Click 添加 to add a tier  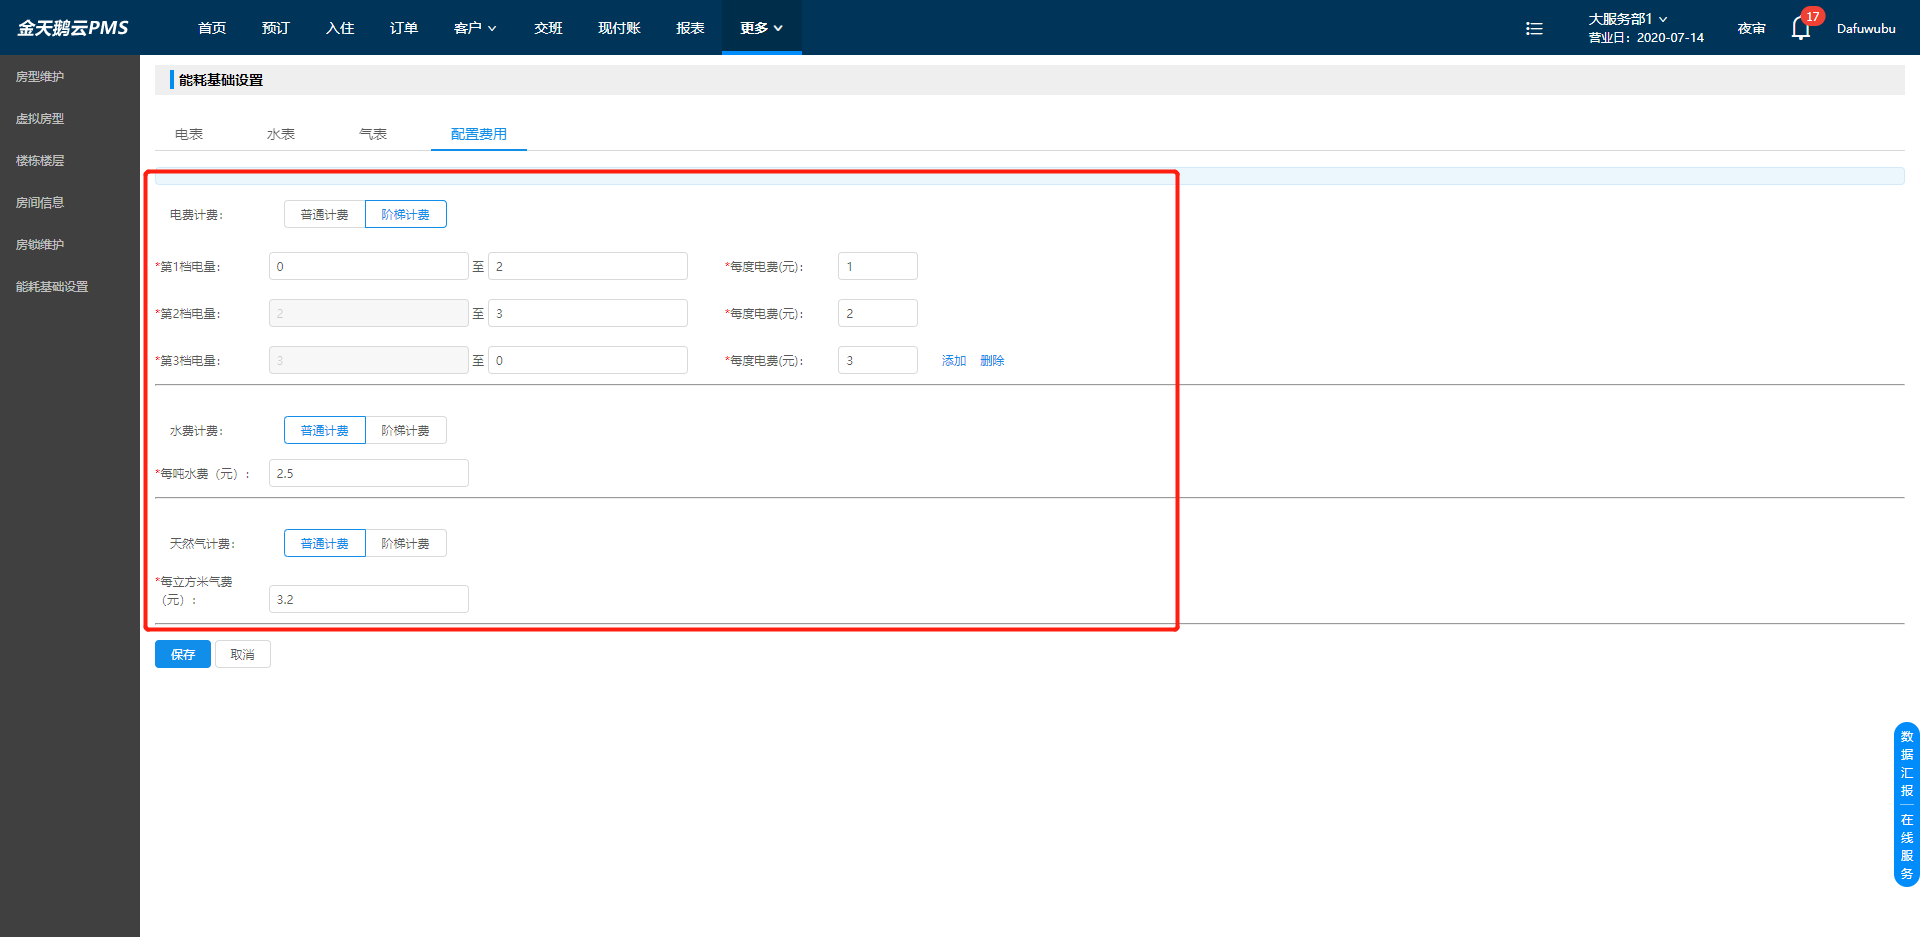point(954,361)
